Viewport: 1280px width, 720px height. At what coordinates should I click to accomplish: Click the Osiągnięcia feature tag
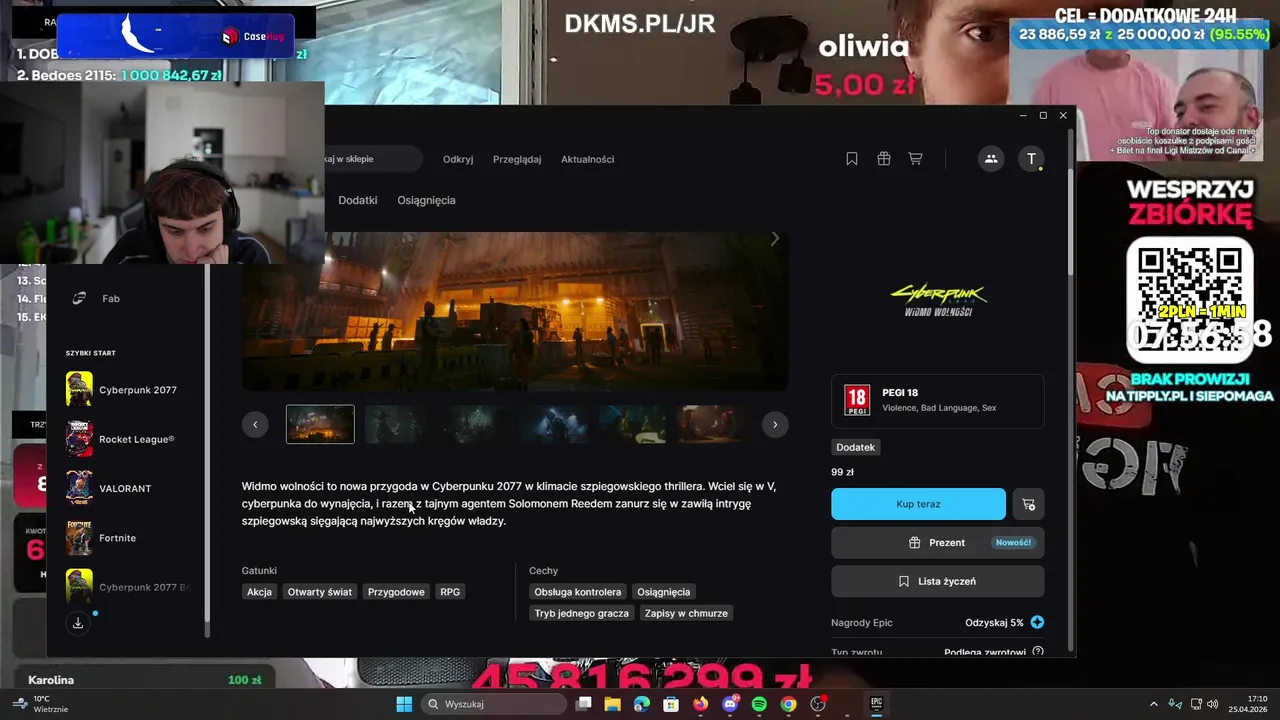664,592
